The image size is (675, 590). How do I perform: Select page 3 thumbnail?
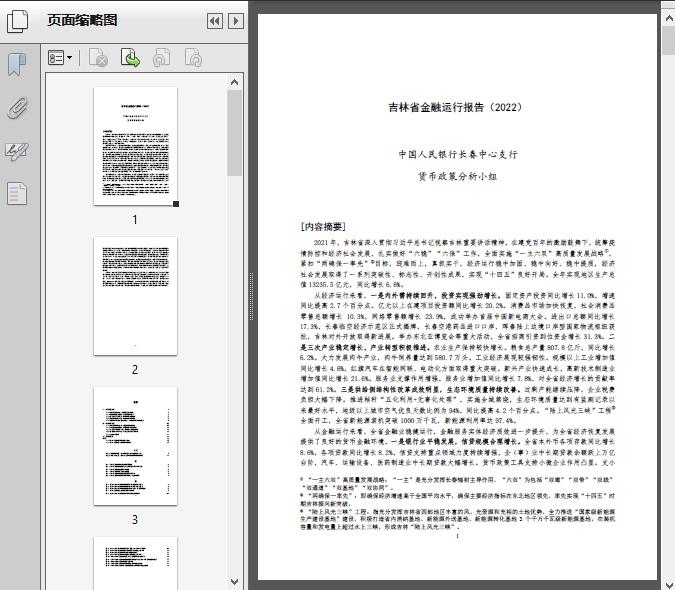(135, 446)
